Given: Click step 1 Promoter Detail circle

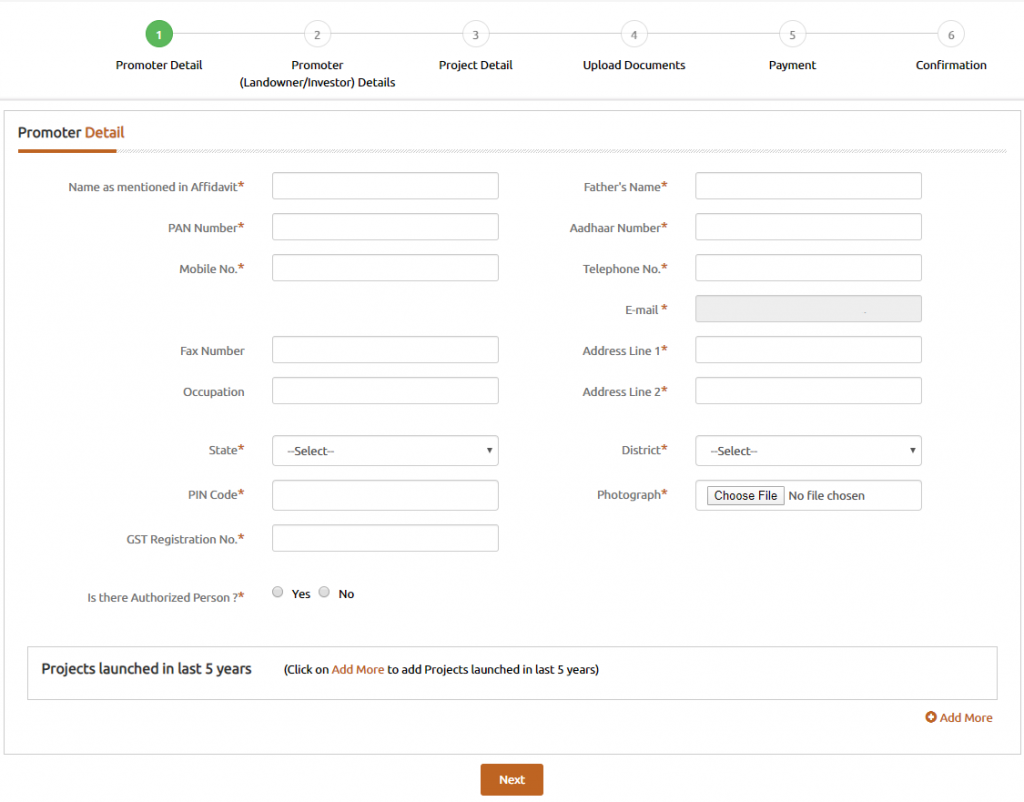Looking at the screenshot, I should tap(159, 34).
